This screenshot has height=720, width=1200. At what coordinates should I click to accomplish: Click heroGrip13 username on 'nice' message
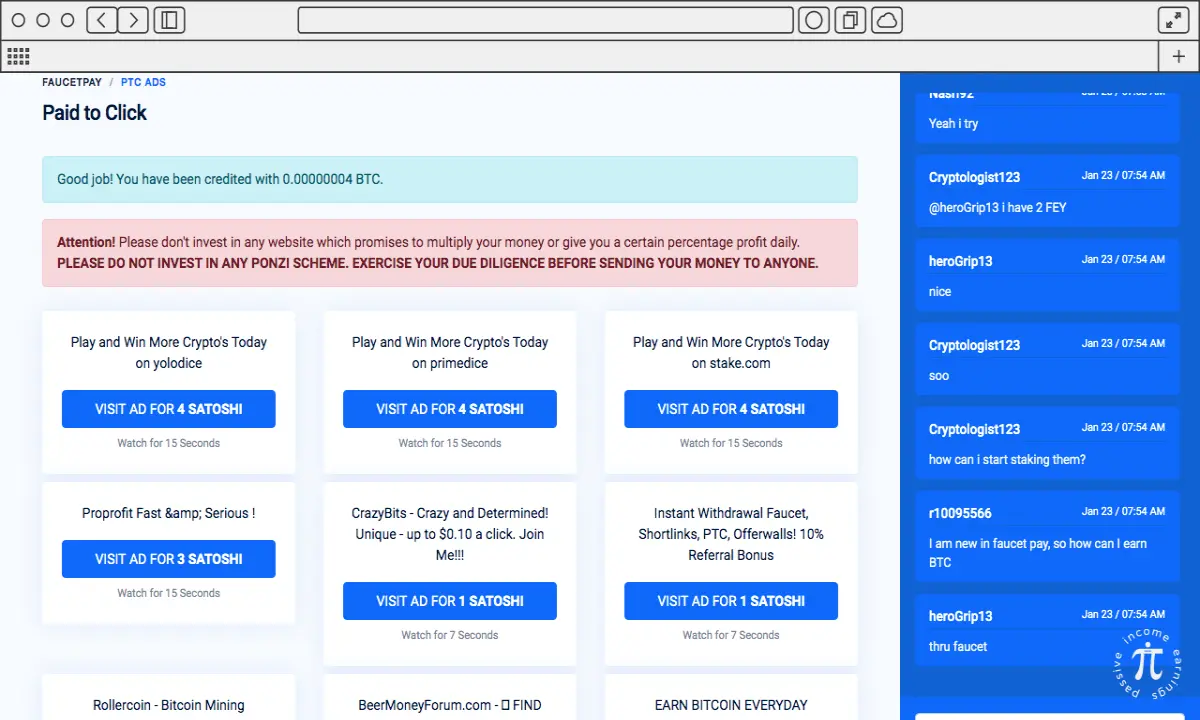coord(960,261)
